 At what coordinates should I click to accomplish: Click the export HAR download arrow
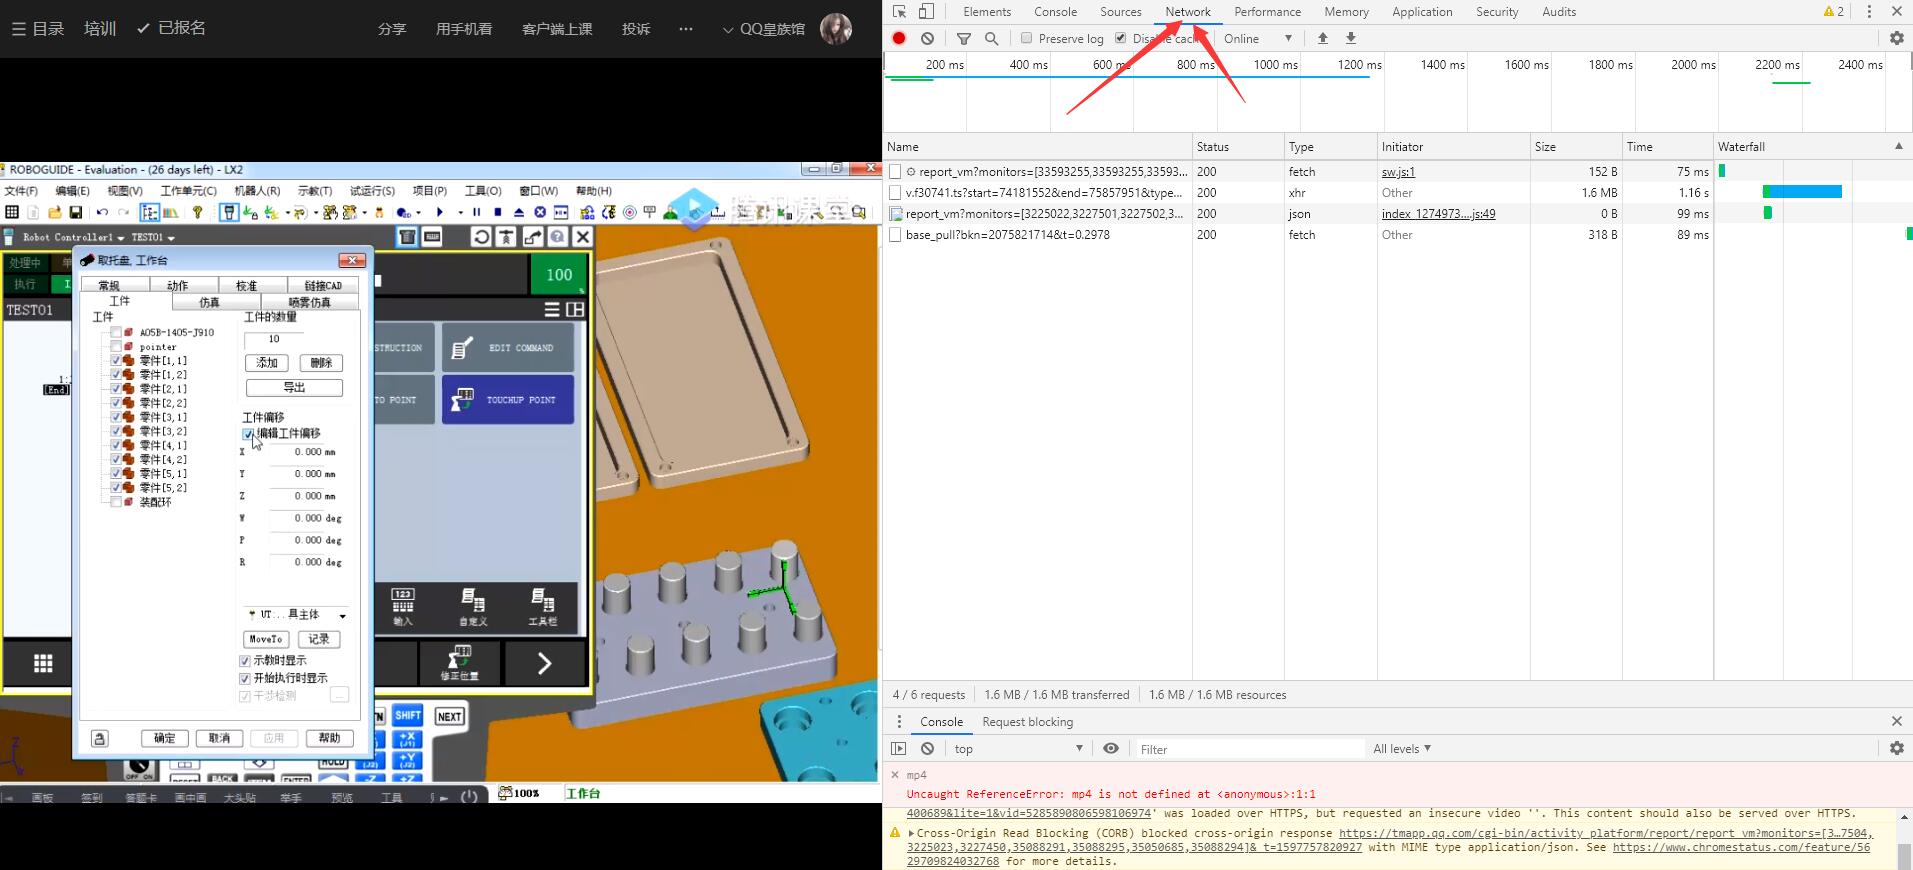tap(1351, 38)
